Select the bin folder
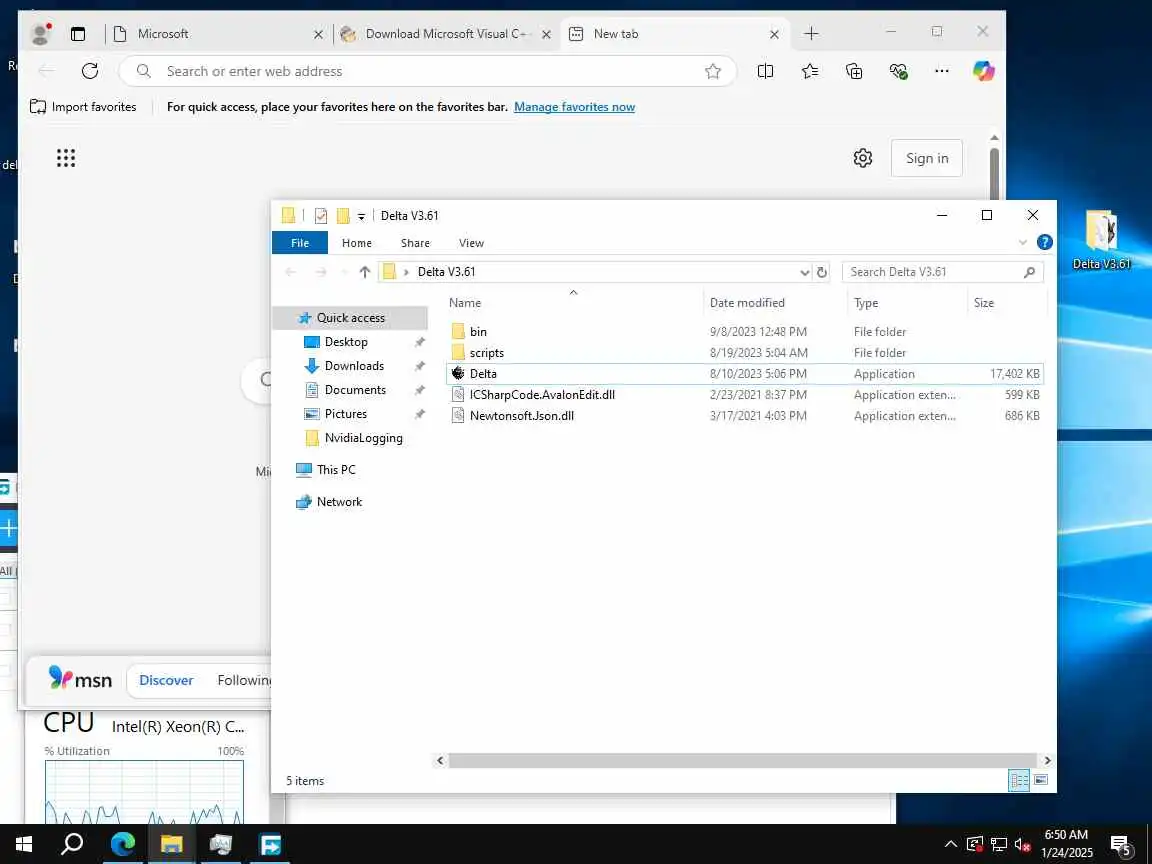Image resolution: width=1152 pixels, height=864 pixels. pyautogui.click(x=744, y=331)
